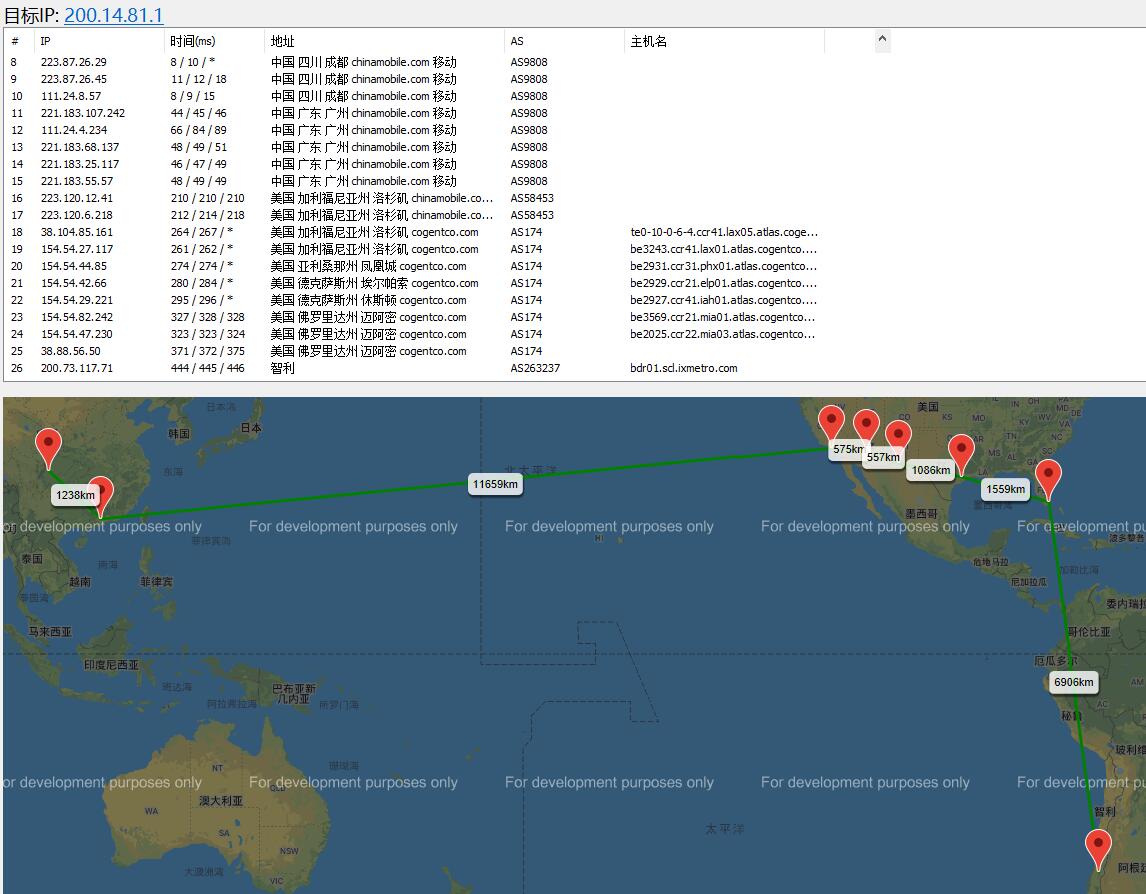Click the Guangzhou map pin near the 1238km label
1146x894 pixels.
[101, 497]
